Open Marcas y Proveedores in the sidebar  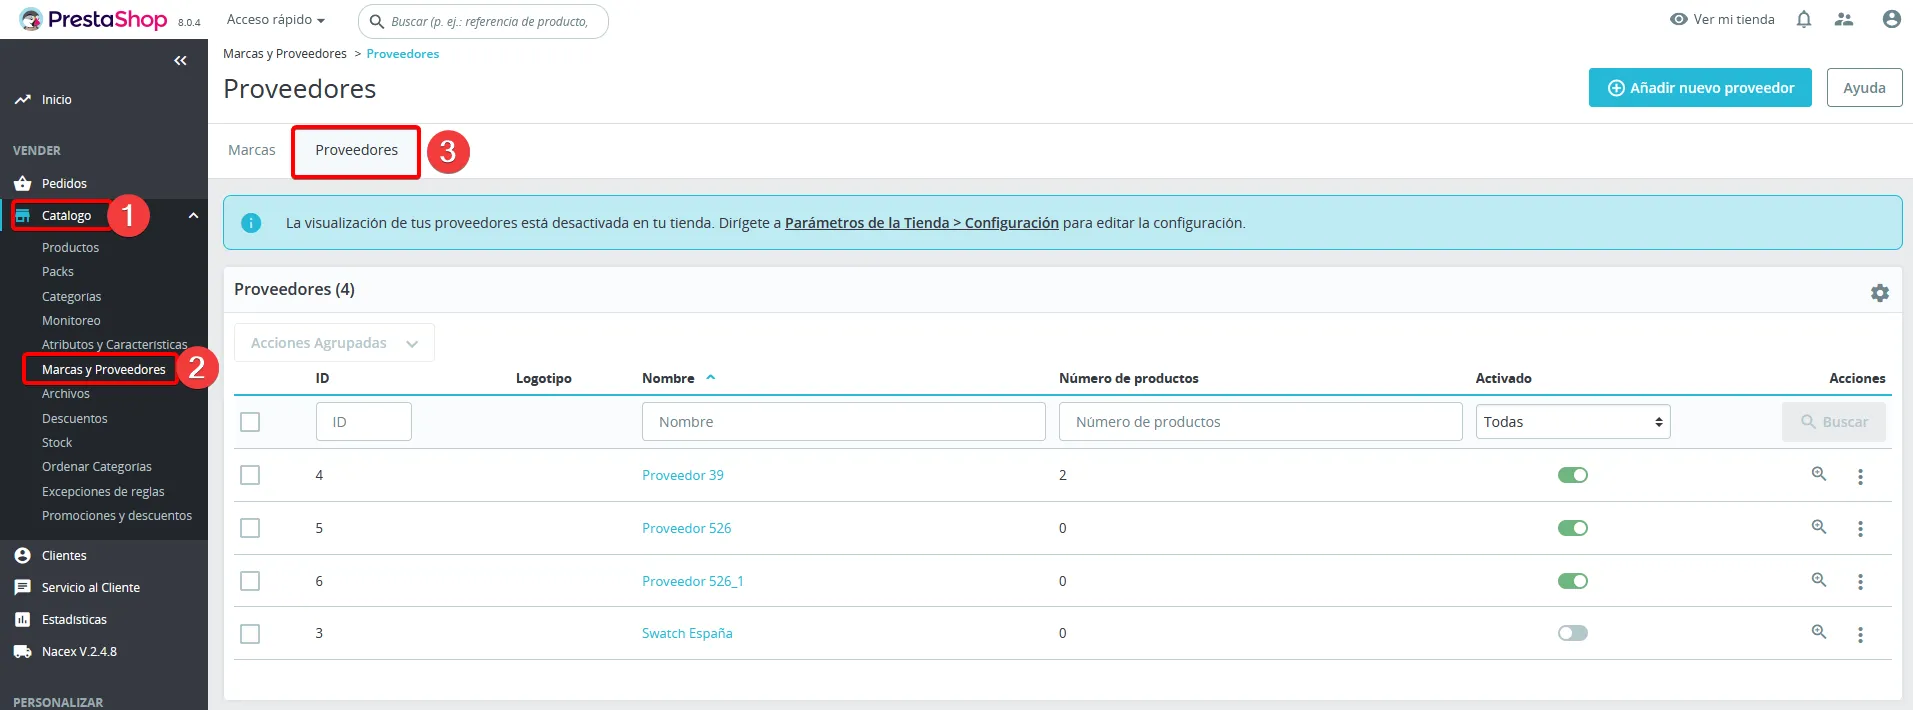[x=104, y=370]
